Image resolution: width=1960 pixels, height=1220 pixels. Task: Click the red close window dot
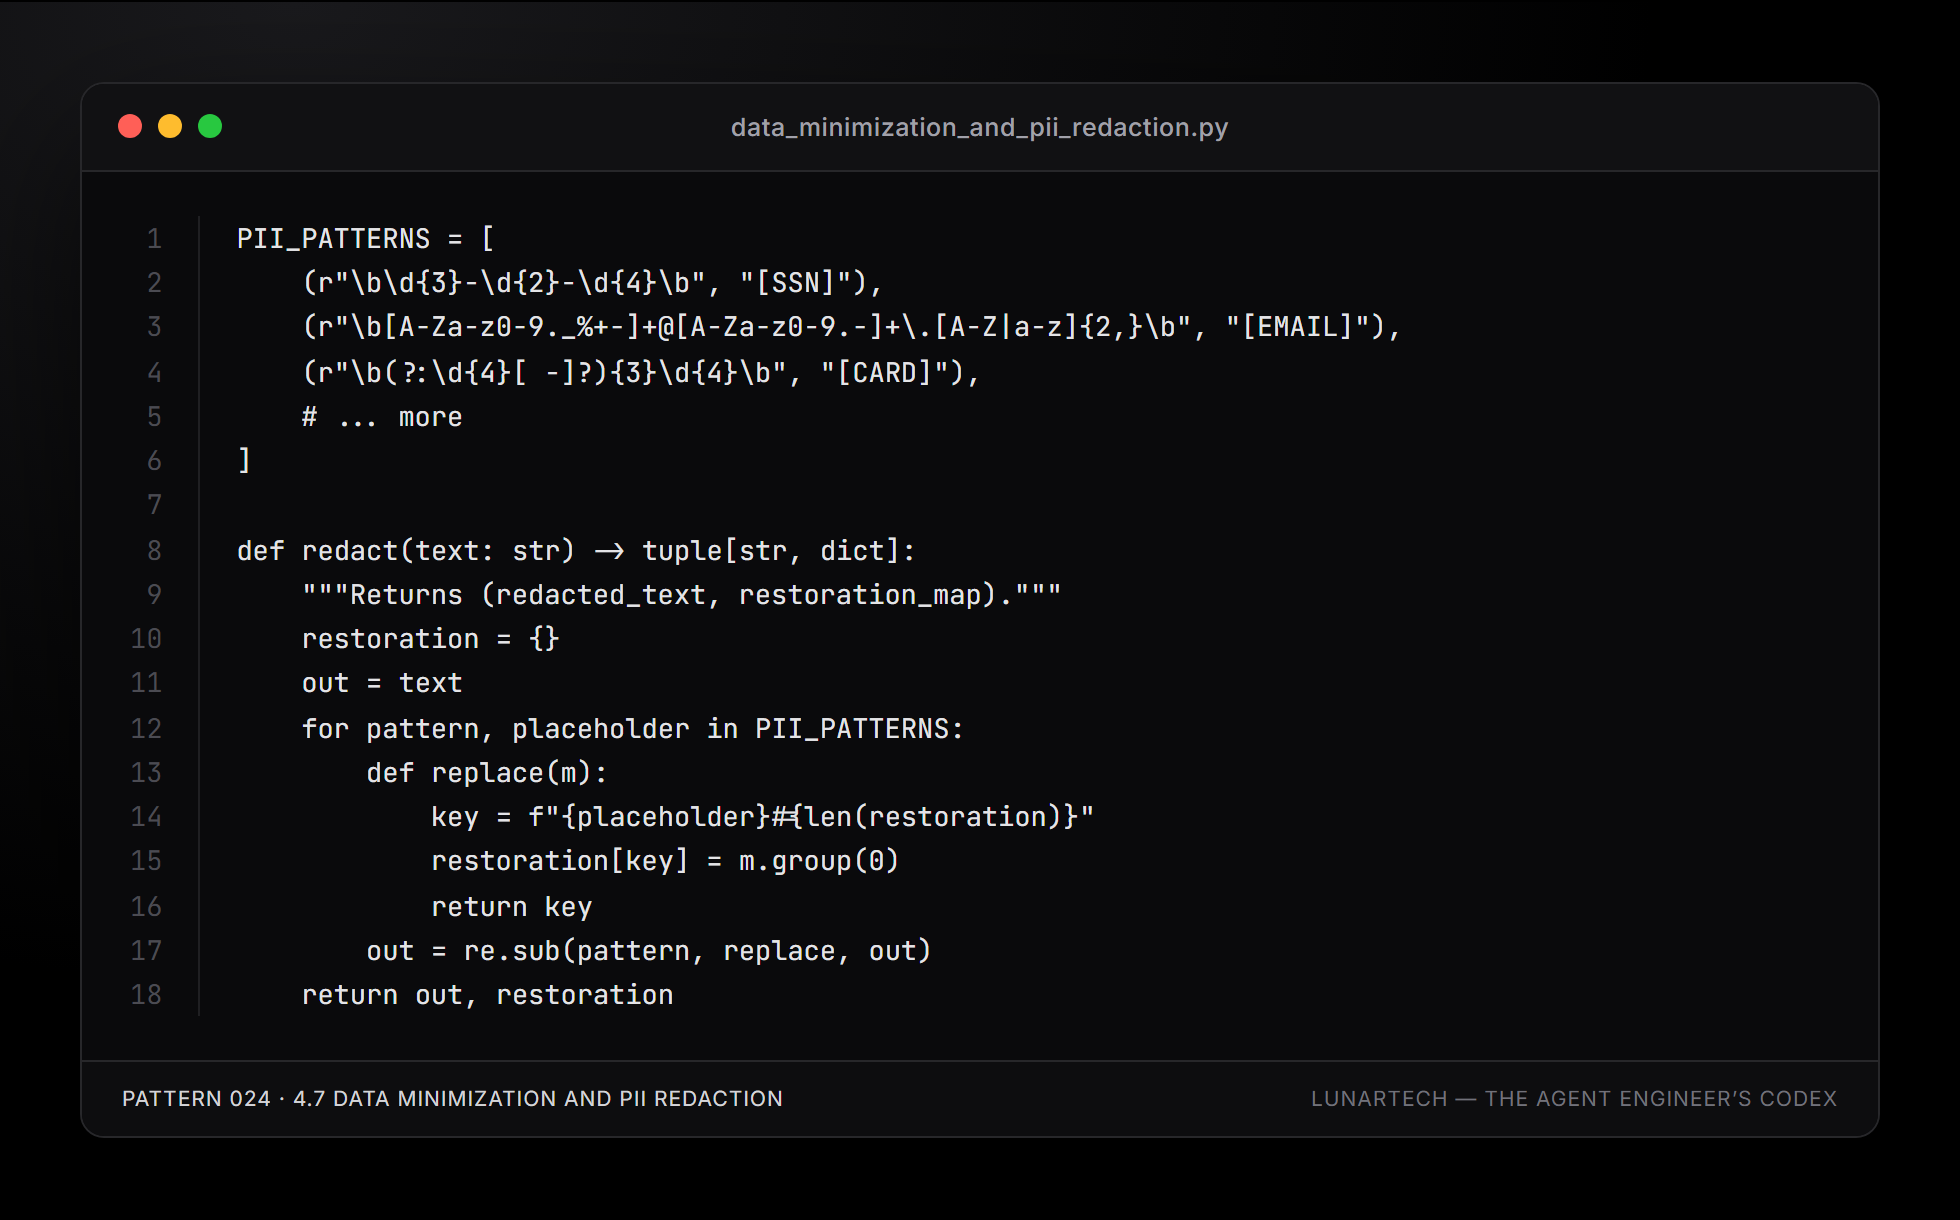coord(130,126)
